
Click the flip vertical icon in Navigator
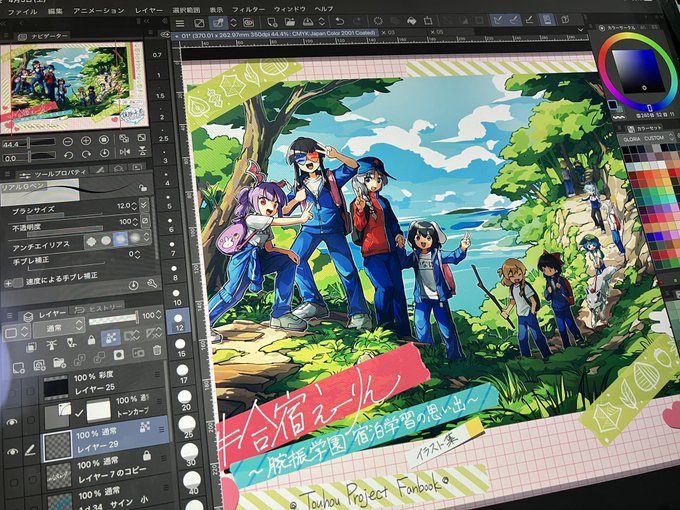click(x=142, y=150)
